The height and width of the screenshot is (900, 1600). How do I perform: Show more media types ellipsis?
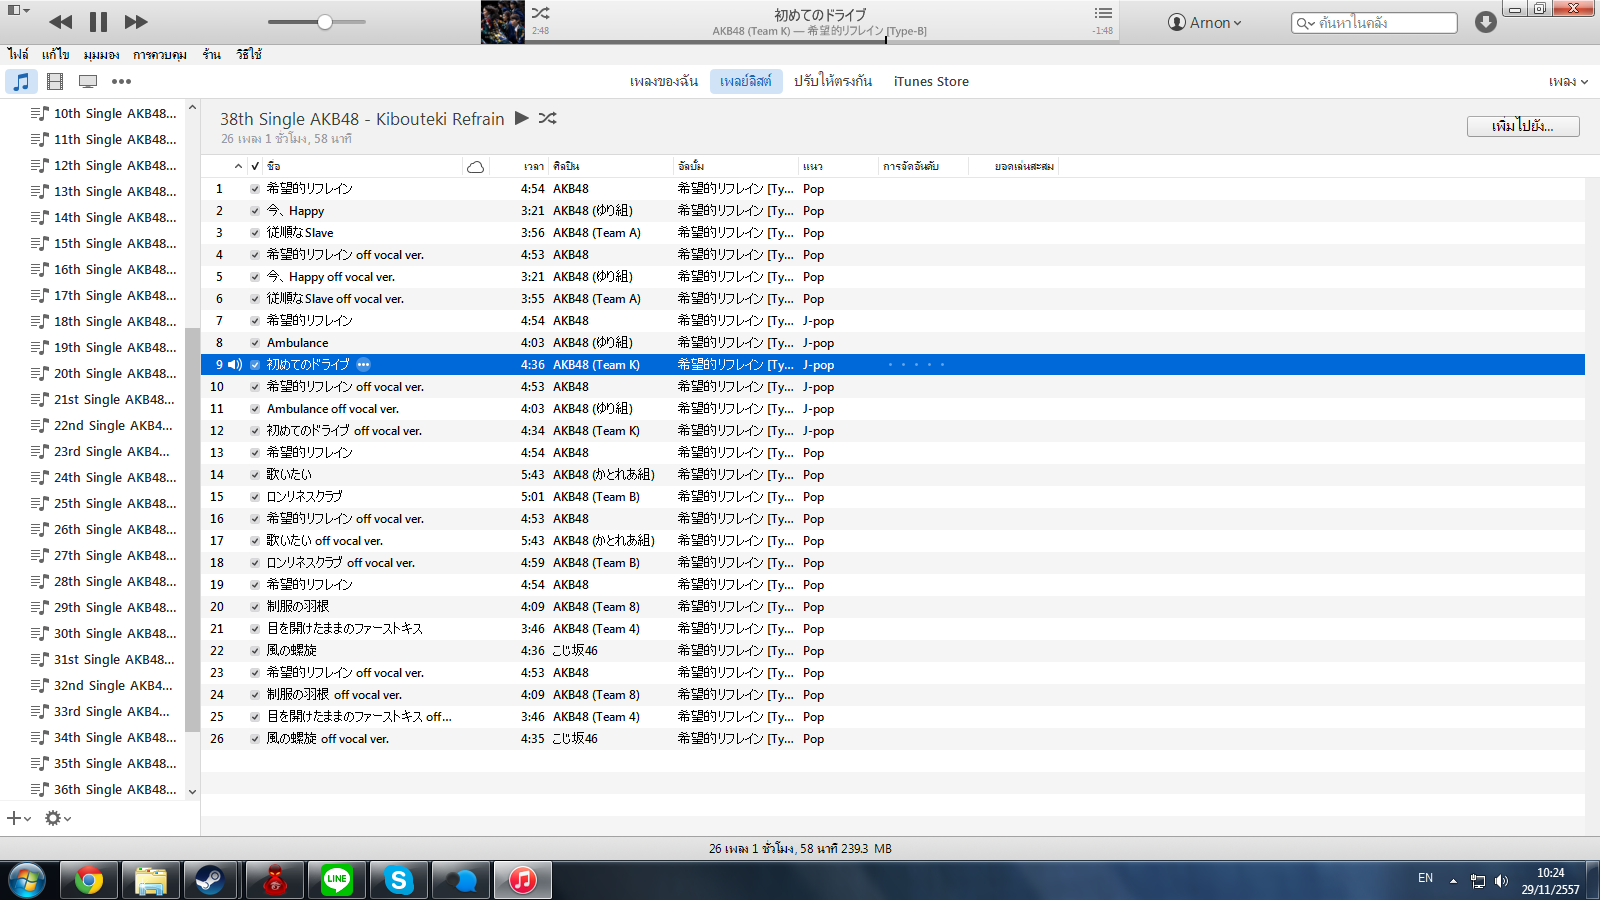[121, 81]
